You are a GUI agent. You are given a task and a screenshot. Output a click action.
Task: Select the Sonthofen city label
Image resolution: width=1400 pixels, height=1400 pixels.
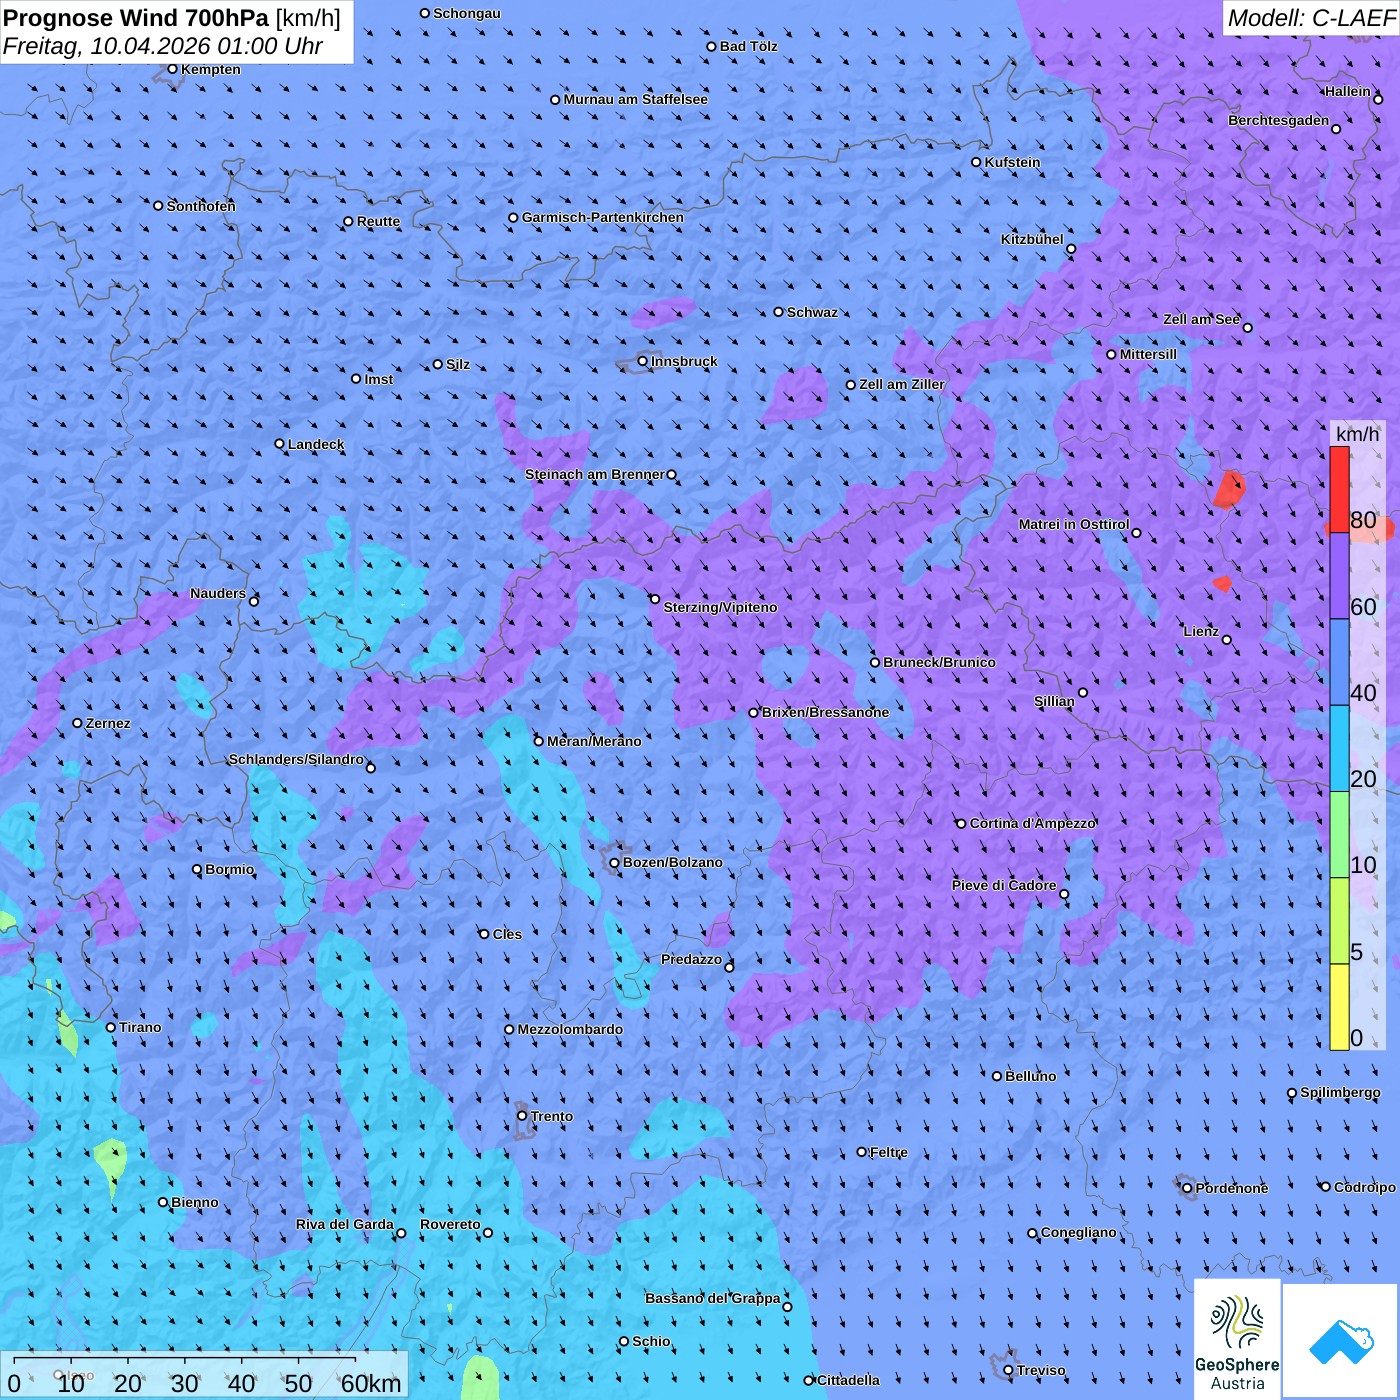pos(201,206)
